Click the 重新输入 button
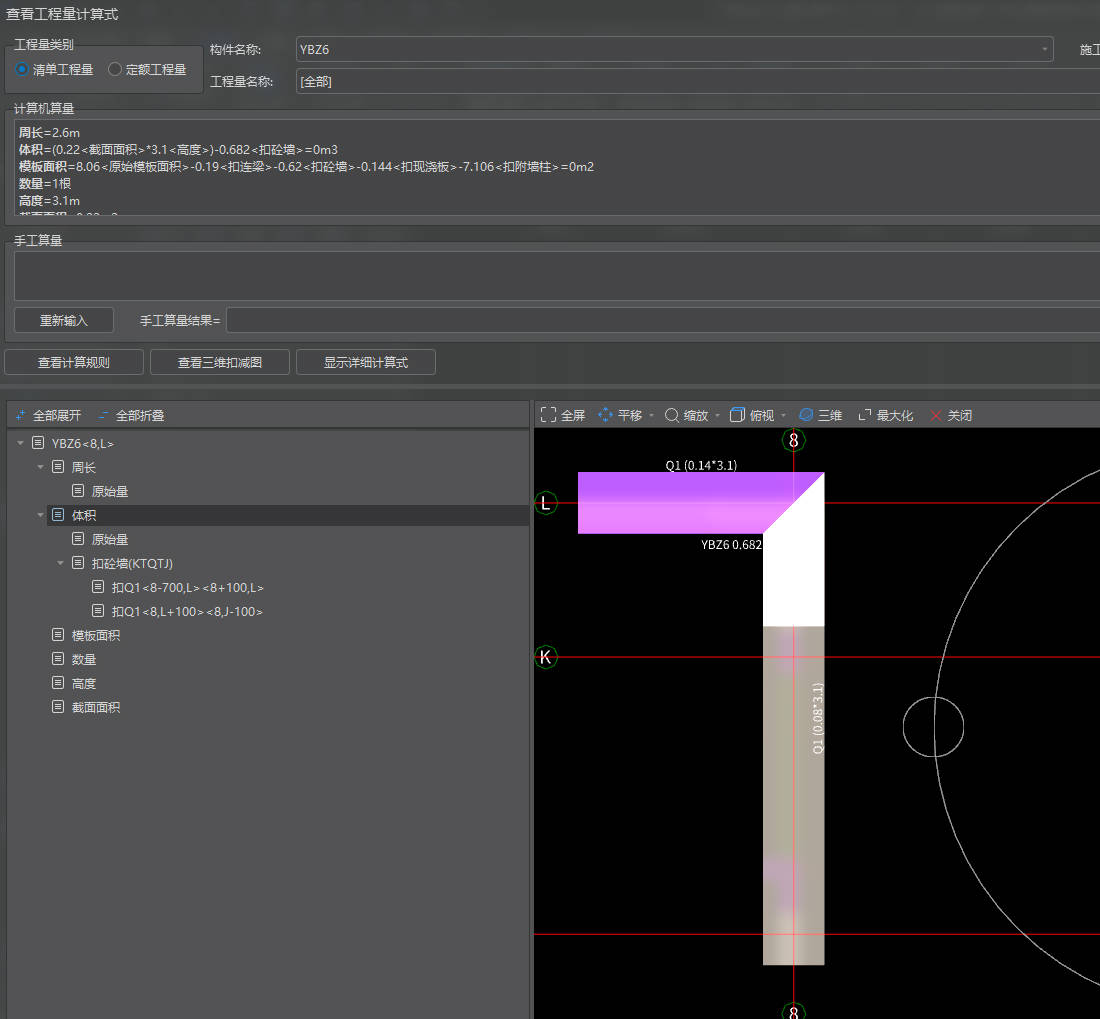Image resolution: width=1100 pixels, height=1019 pixels. (x=64, y=320)
